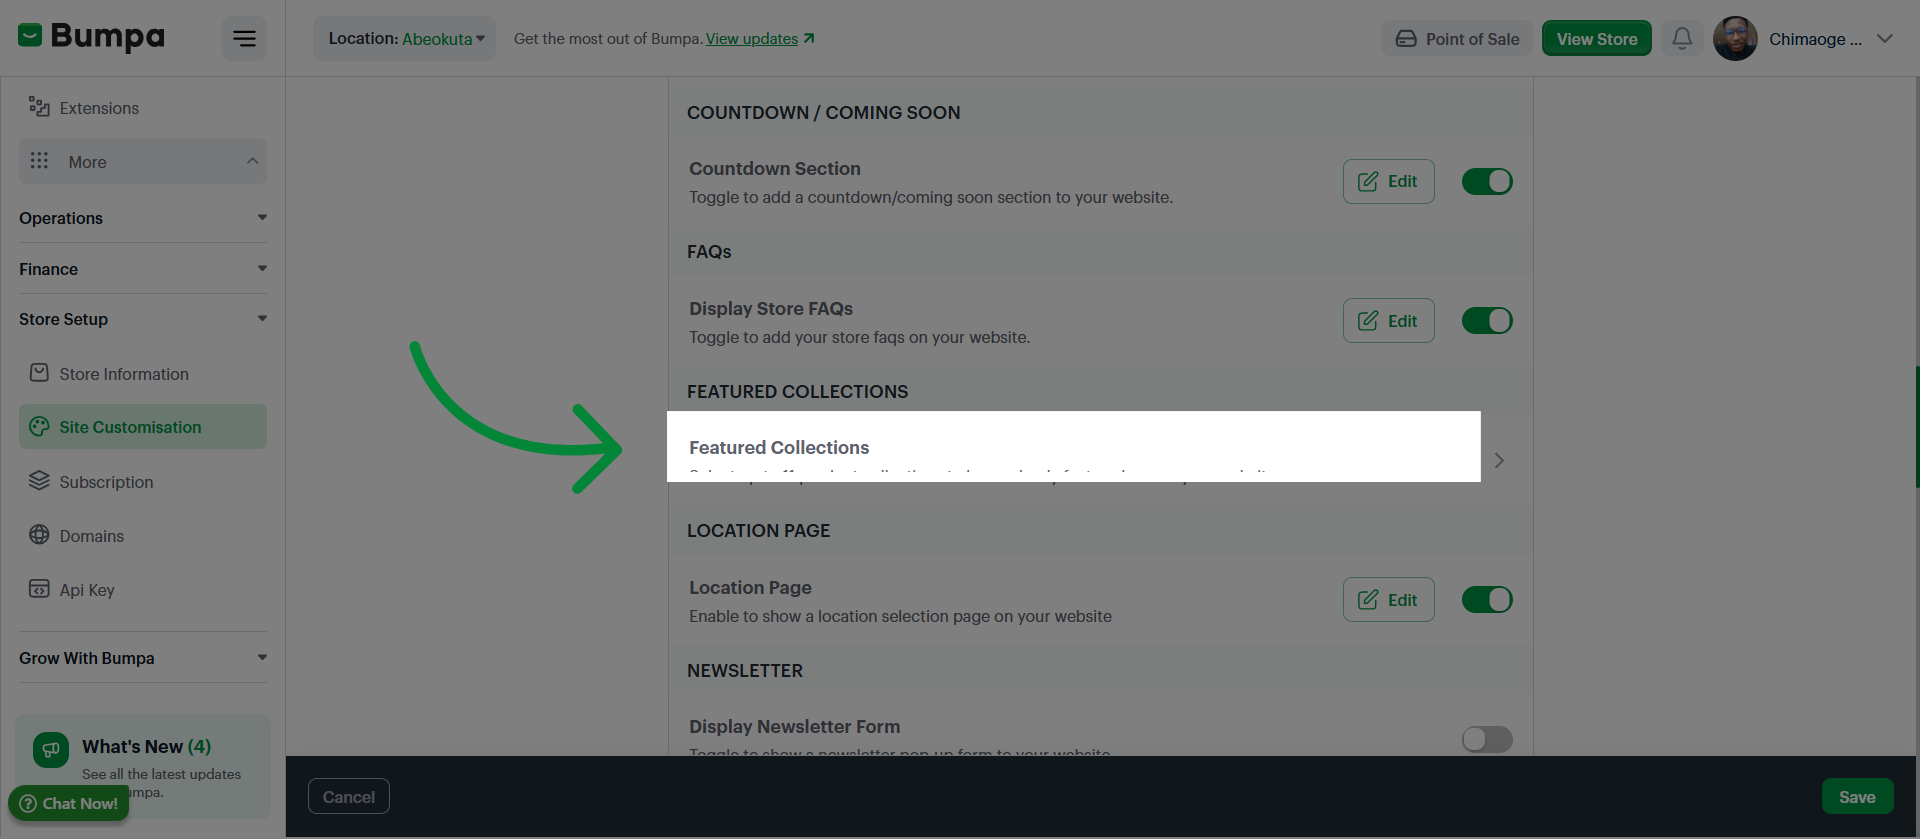1920x839 pixels.
Task: Save the site customisation changes
Action: [x=1857, y=797]
